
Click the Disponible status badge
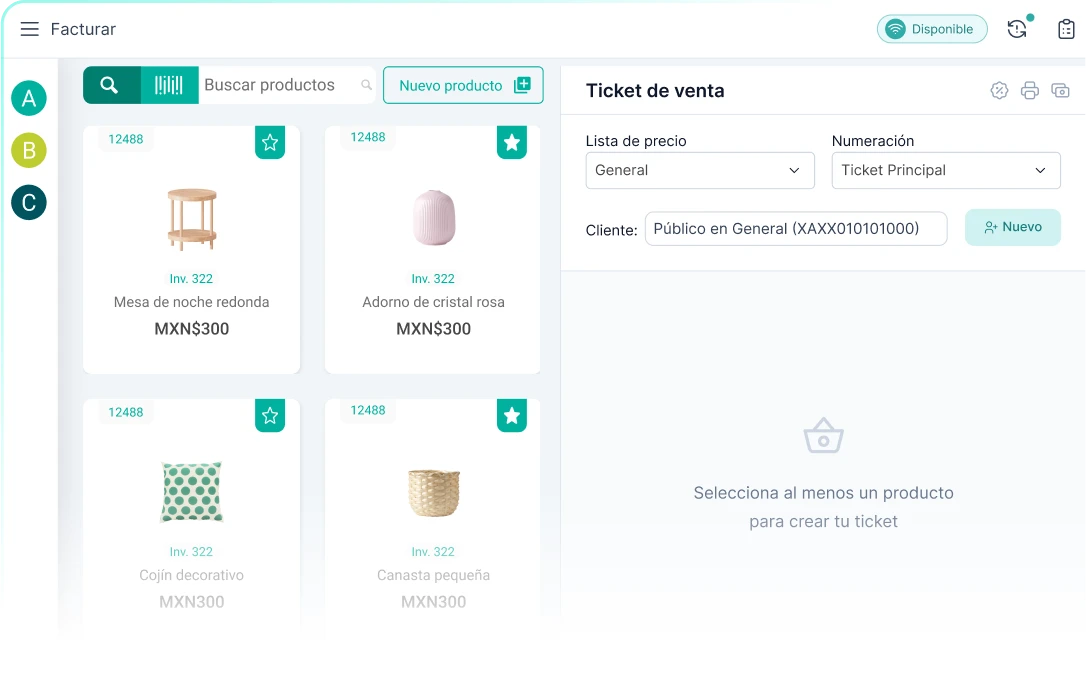tap(932, 29)
